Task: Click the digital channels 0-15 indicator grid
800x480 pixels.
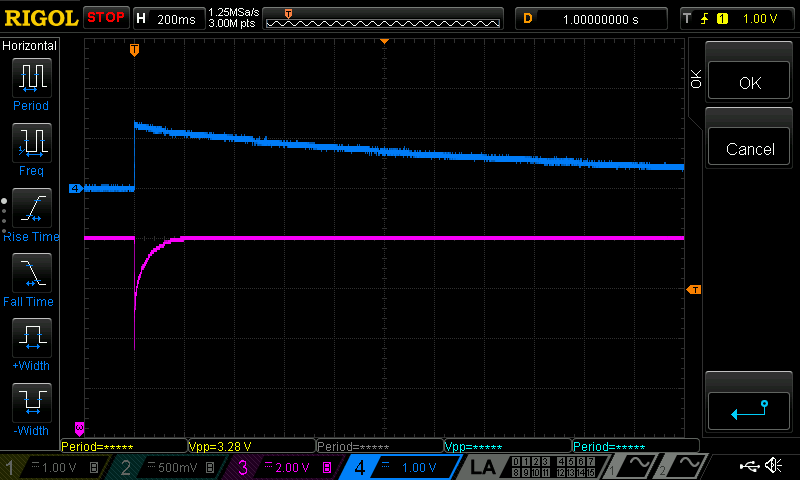Action: [x=554, y=467]
